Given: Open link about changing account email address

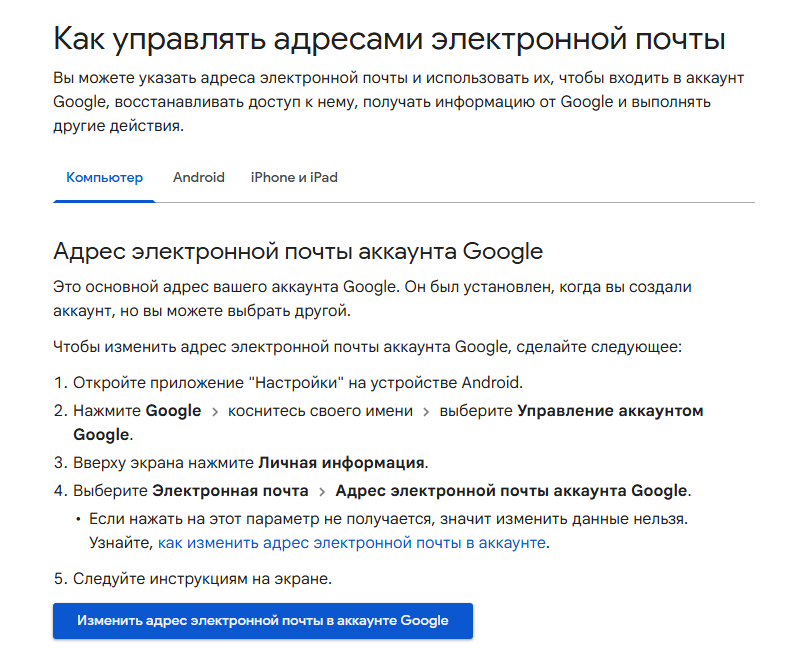Looking at the screenshot, I should point(353,543).
